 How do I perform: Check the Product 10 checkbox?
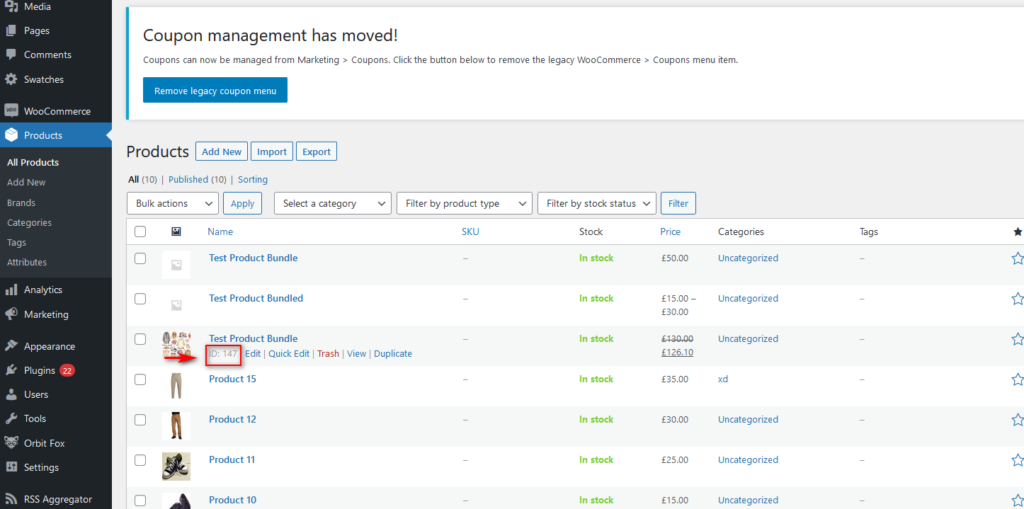[140, 501]
